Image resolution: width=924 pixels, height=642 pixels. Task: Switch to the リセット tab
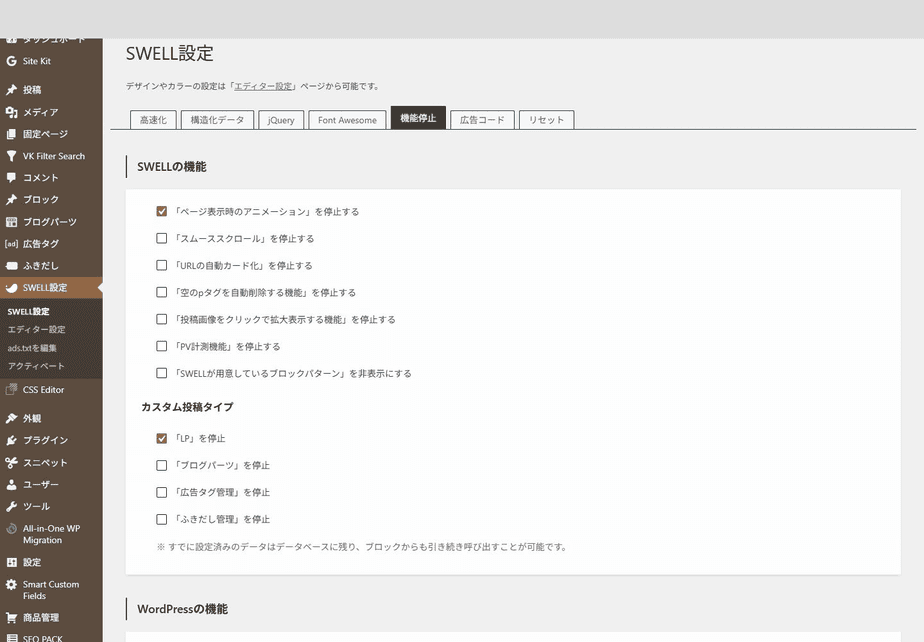pyautogui.click(x=546, y=120)
